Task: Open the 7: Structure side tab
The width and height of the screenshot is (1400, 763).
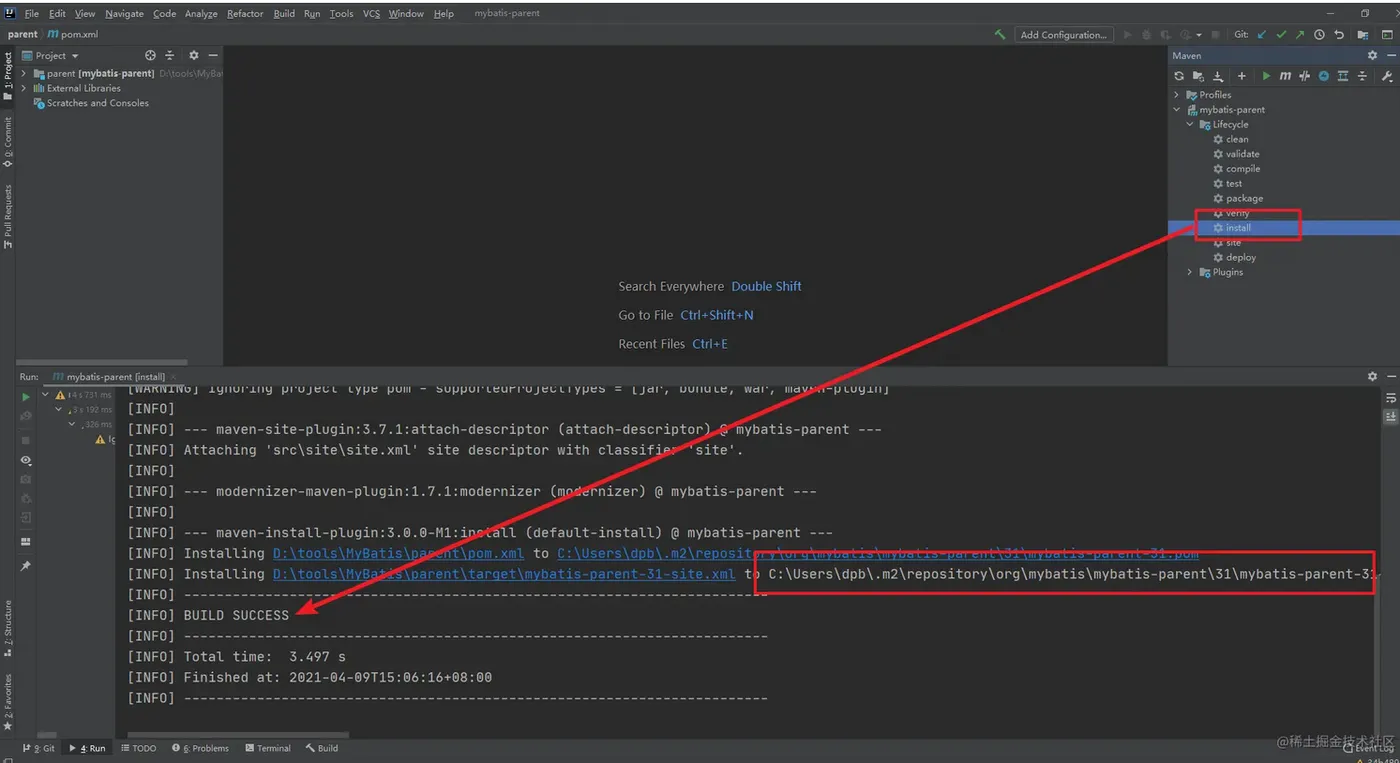Action: tap(8, 626)
